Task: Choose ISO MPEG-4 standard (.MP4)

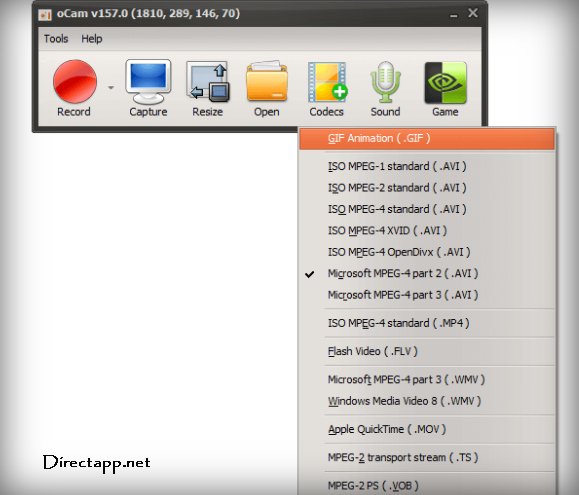Action: [x=427, y=323]
